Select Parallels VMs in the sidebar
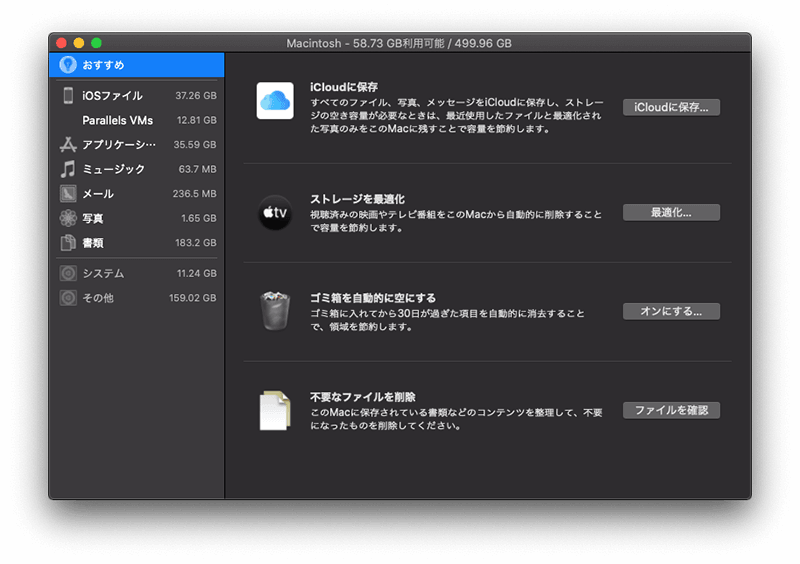 point(137,120)
